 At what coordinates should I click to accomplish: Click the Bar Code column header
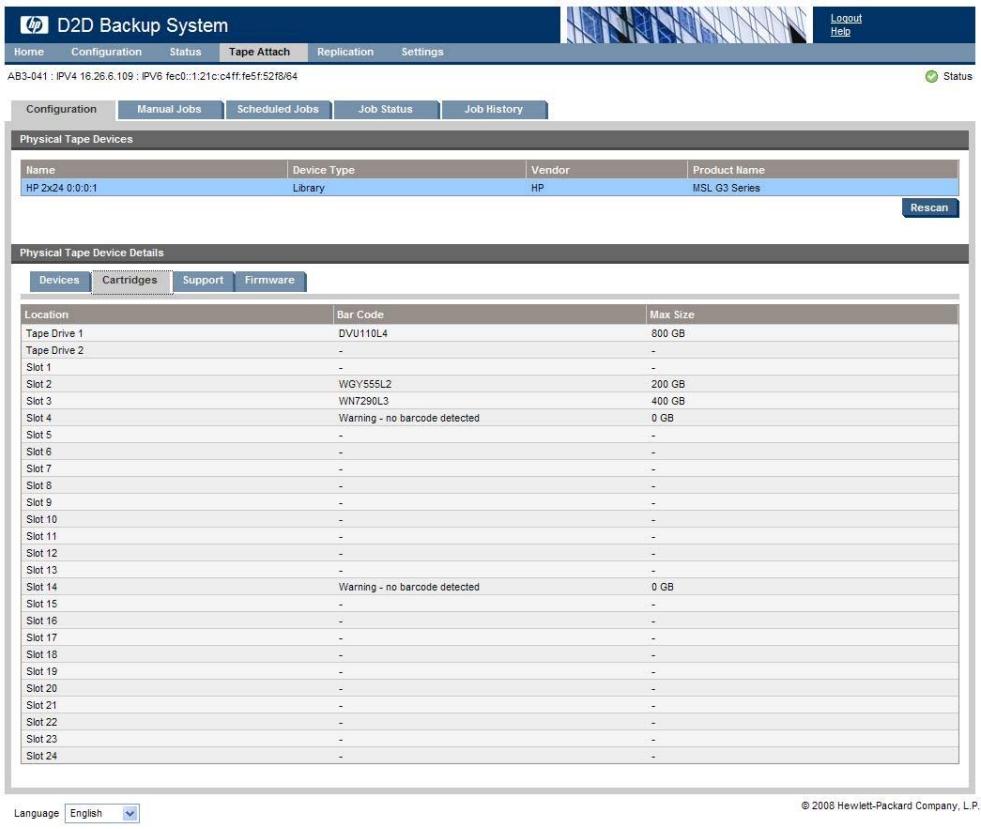[x=490, y=315]
